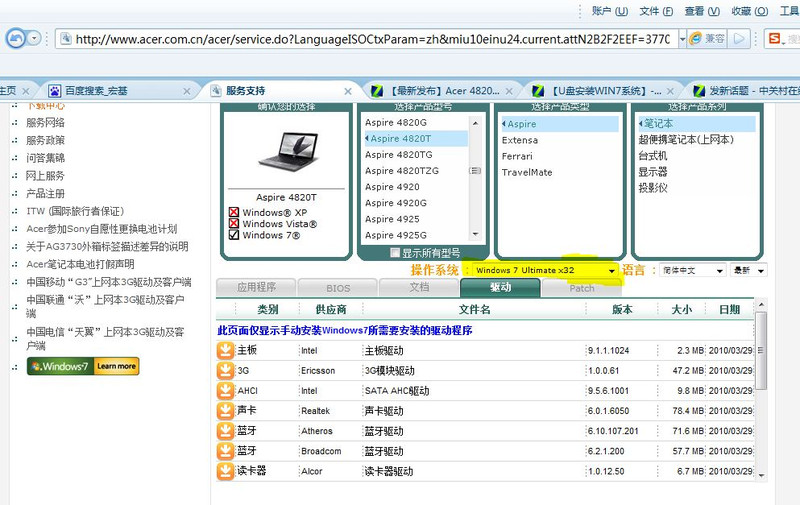Open the 网上服务 sidebar link

[45, 175]
